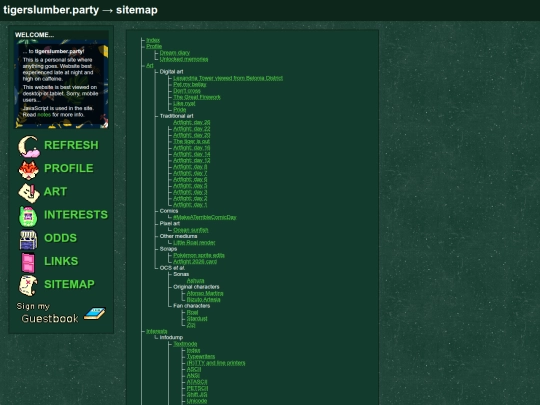Open the Profile link in the sitemap tree
The height and width of the screenshot is (405, 540).
pos(154,46)
